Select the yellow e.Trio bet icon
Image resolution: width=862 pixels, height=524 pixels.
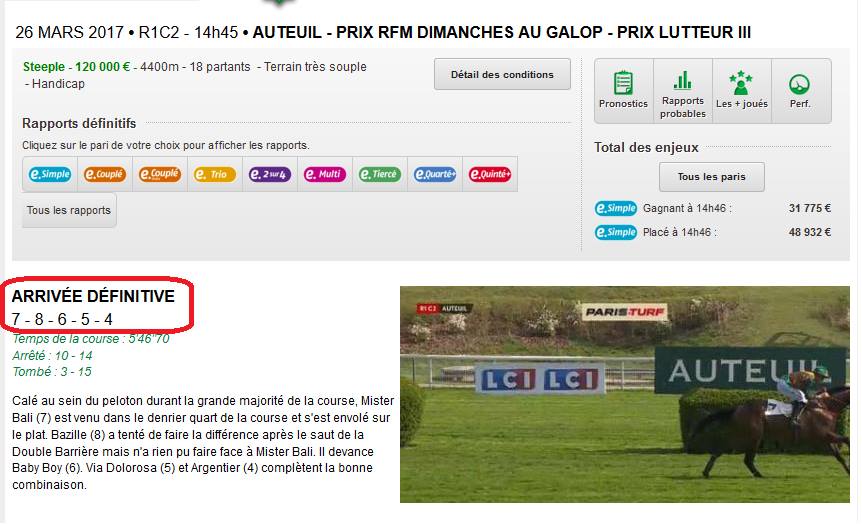215,174
